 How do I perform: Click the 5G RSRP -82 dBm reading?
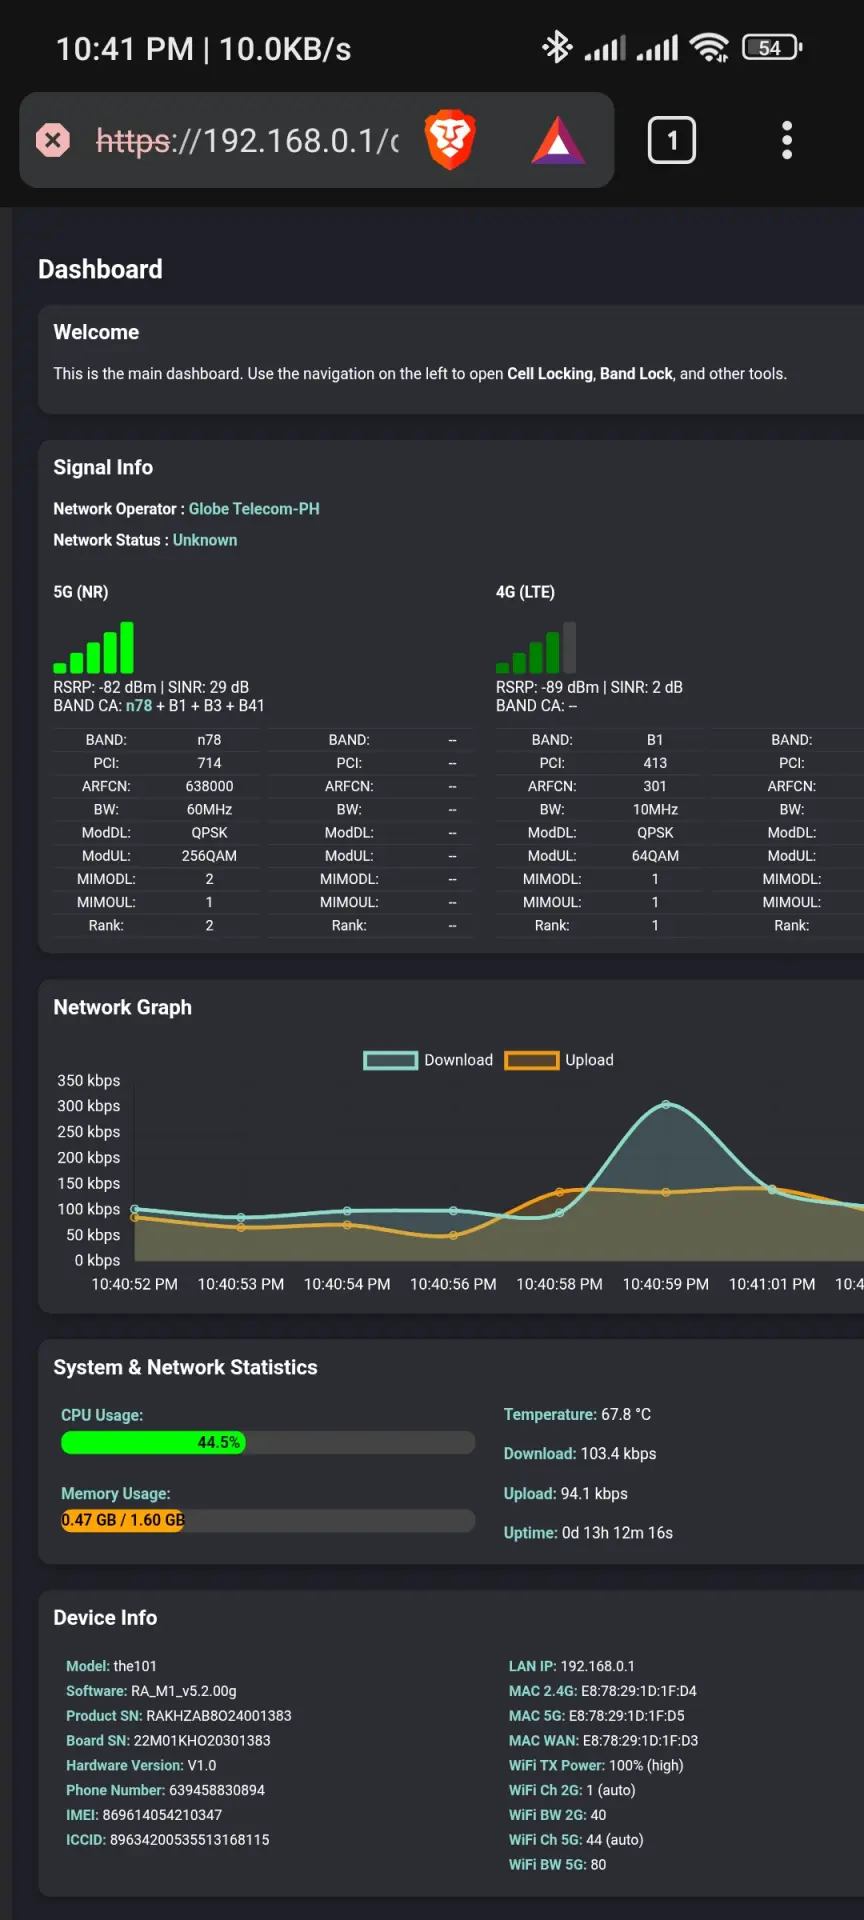click(105, 688)
